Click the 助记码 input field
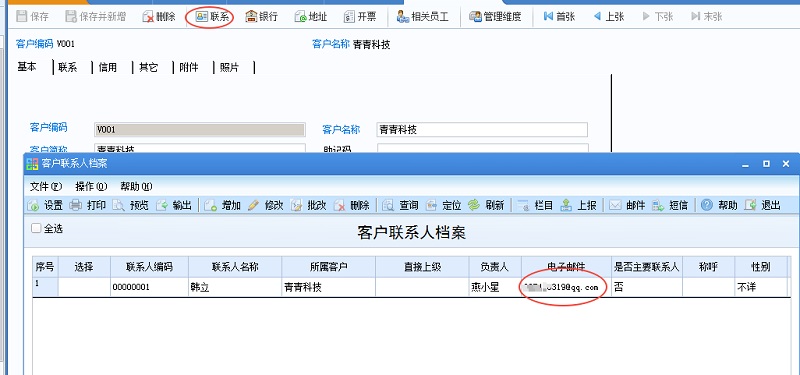The width and height of the screenshot is (800, 375). pos(483,148)
